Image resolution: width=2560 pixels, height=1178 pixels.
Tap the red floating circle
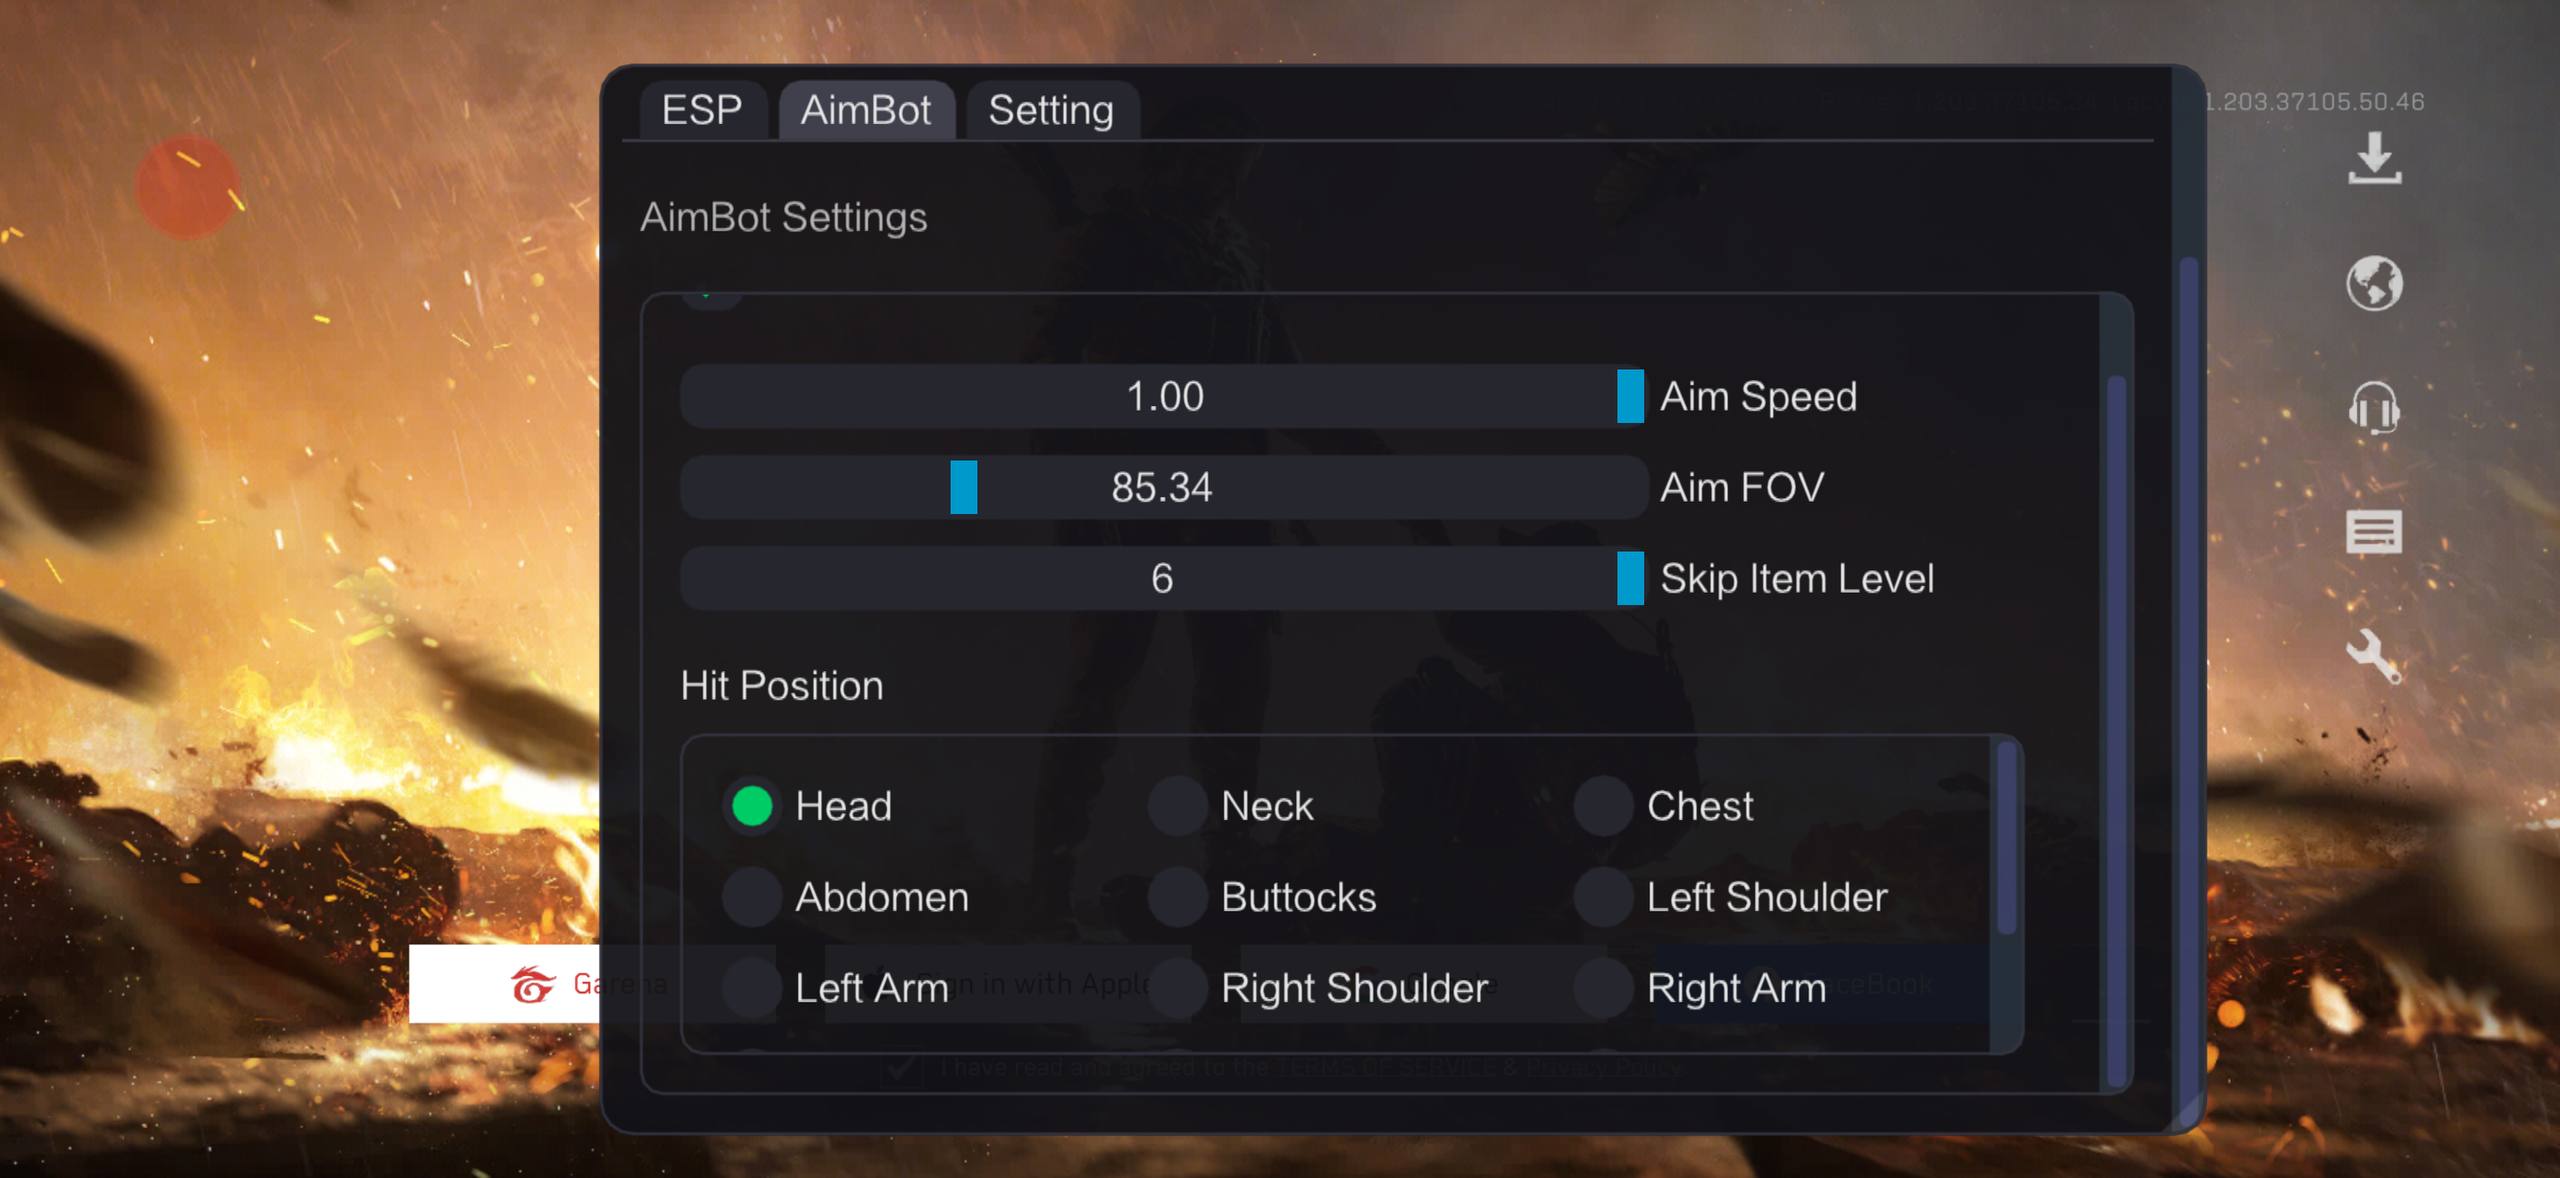coord(187,187)
